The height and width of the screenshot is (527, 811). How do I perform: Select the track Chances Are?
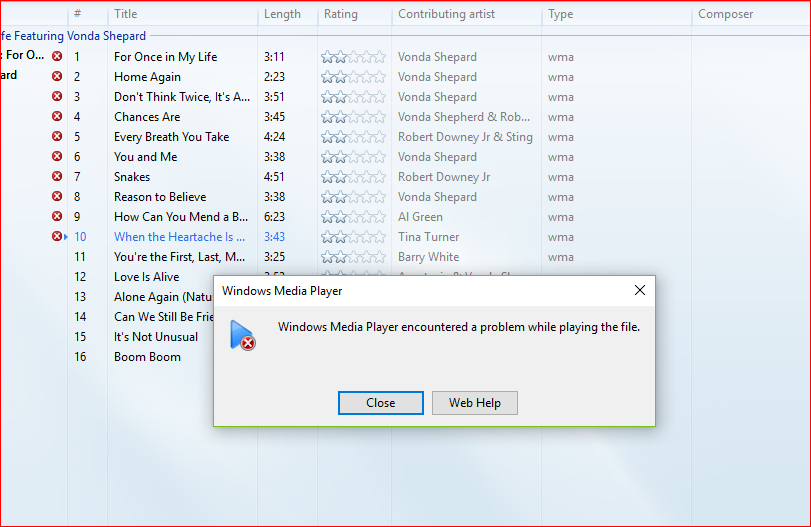147,117
